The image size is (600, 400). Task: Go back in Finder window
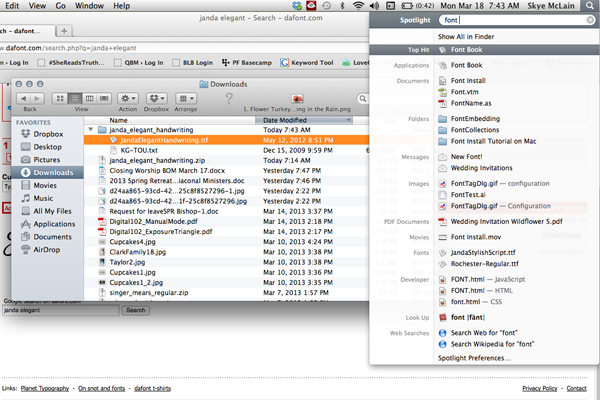point(23,98)
